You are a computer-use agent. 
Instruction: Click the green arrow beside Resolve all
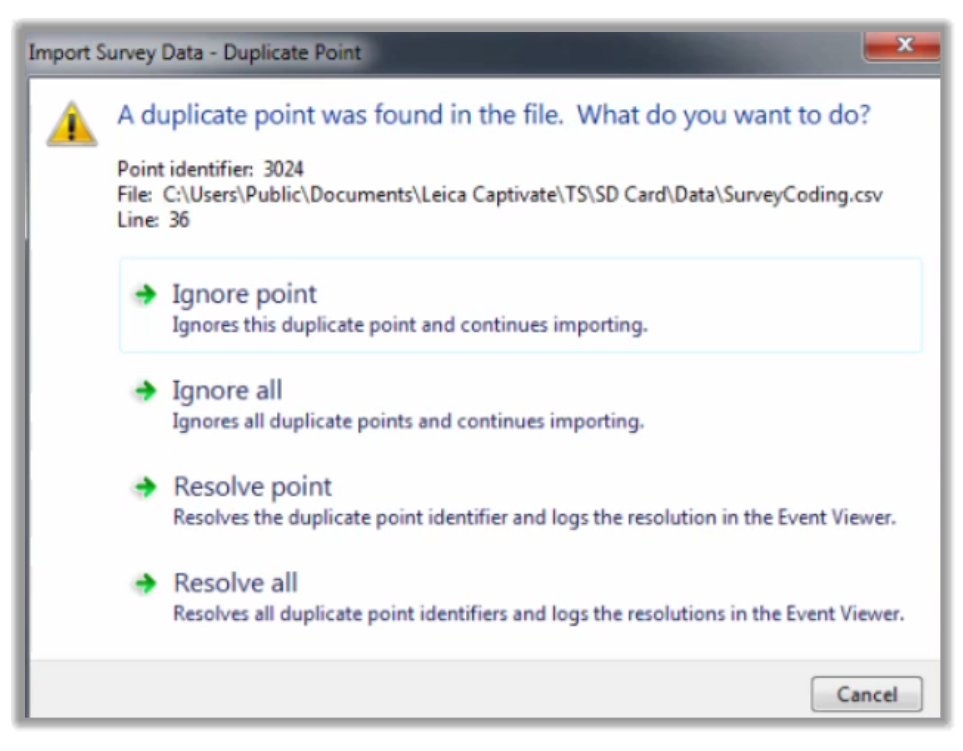[146, 583]
